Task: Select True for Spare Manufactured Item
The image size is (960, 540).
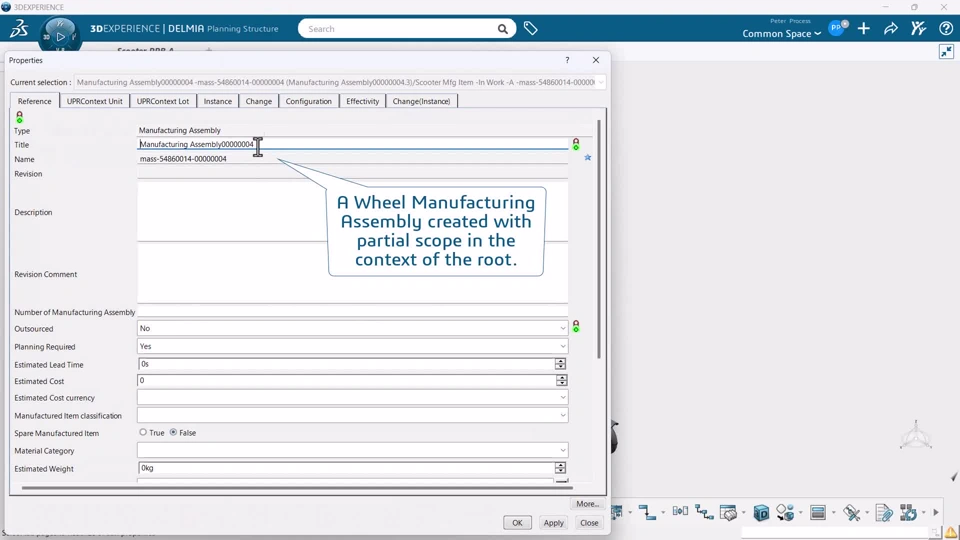Action: point(143,433)
